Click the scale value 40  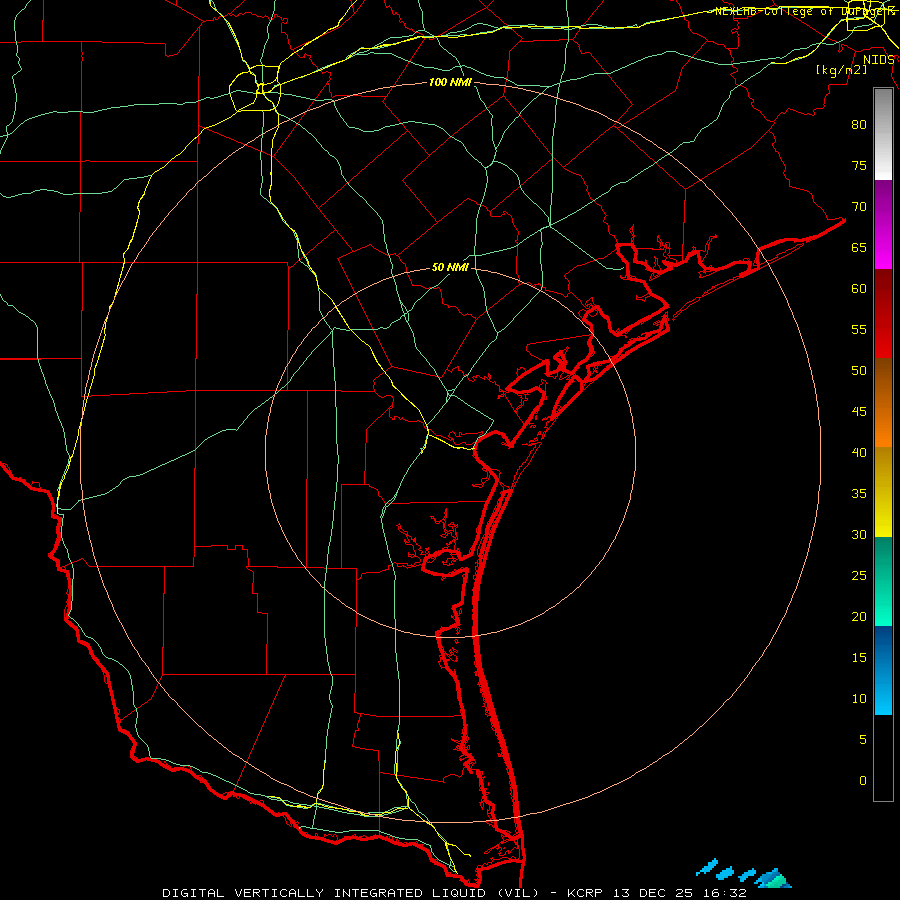point(859,453)
